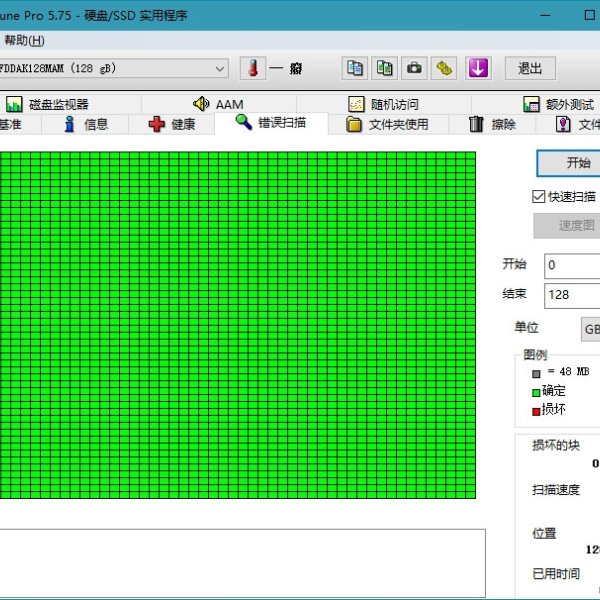Click the 损坏的块 label

coord(556,445)
